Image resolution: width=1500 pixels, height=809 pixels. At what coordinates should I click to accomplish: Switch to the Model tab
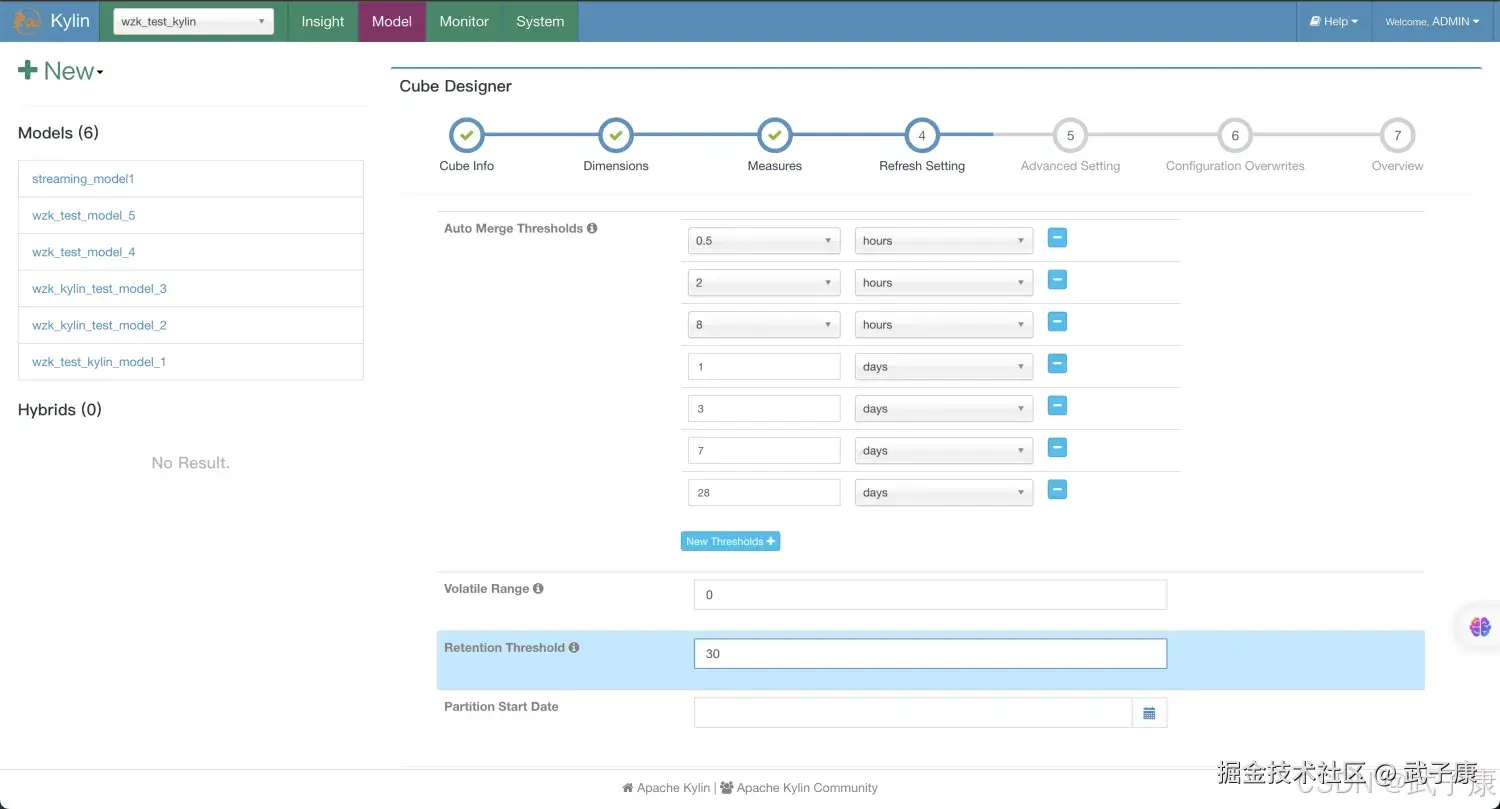pyautogui.click(x=392, y=21)
